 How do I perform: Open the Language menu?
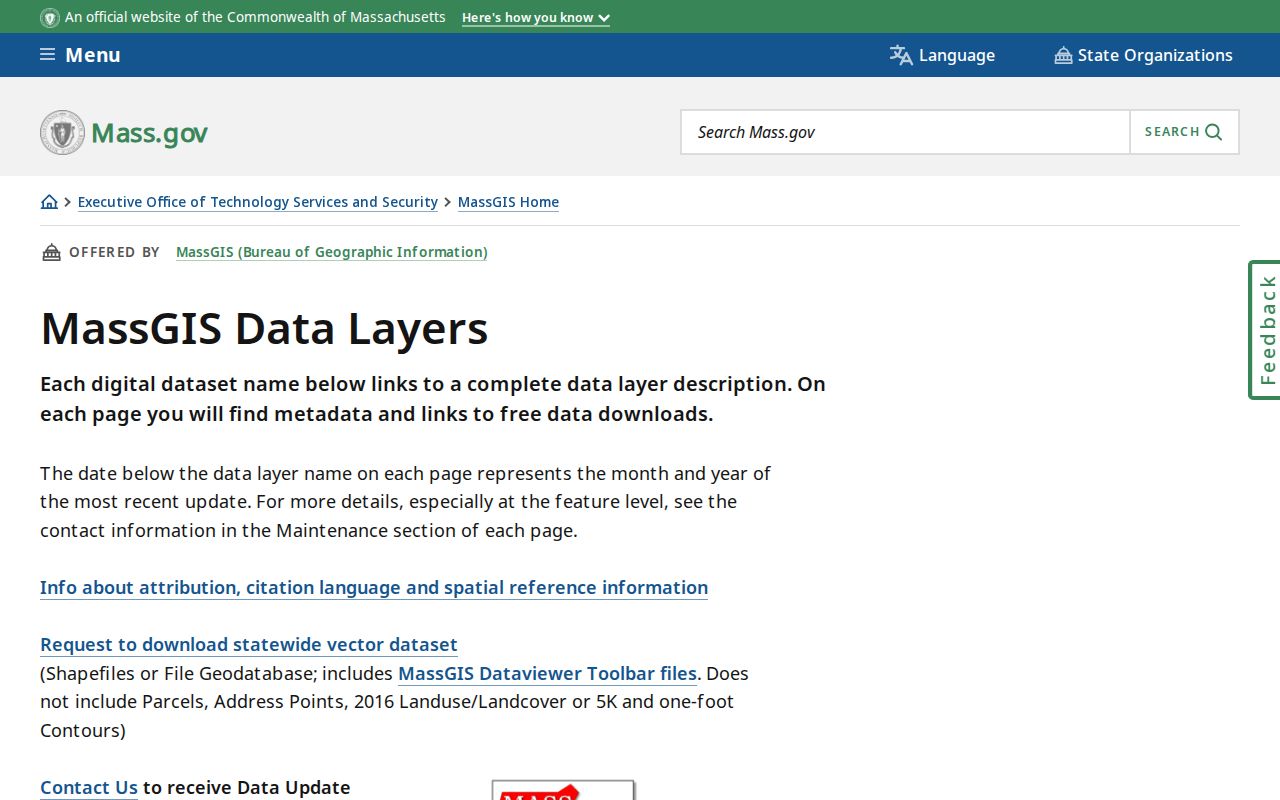(x=942, y=55)
